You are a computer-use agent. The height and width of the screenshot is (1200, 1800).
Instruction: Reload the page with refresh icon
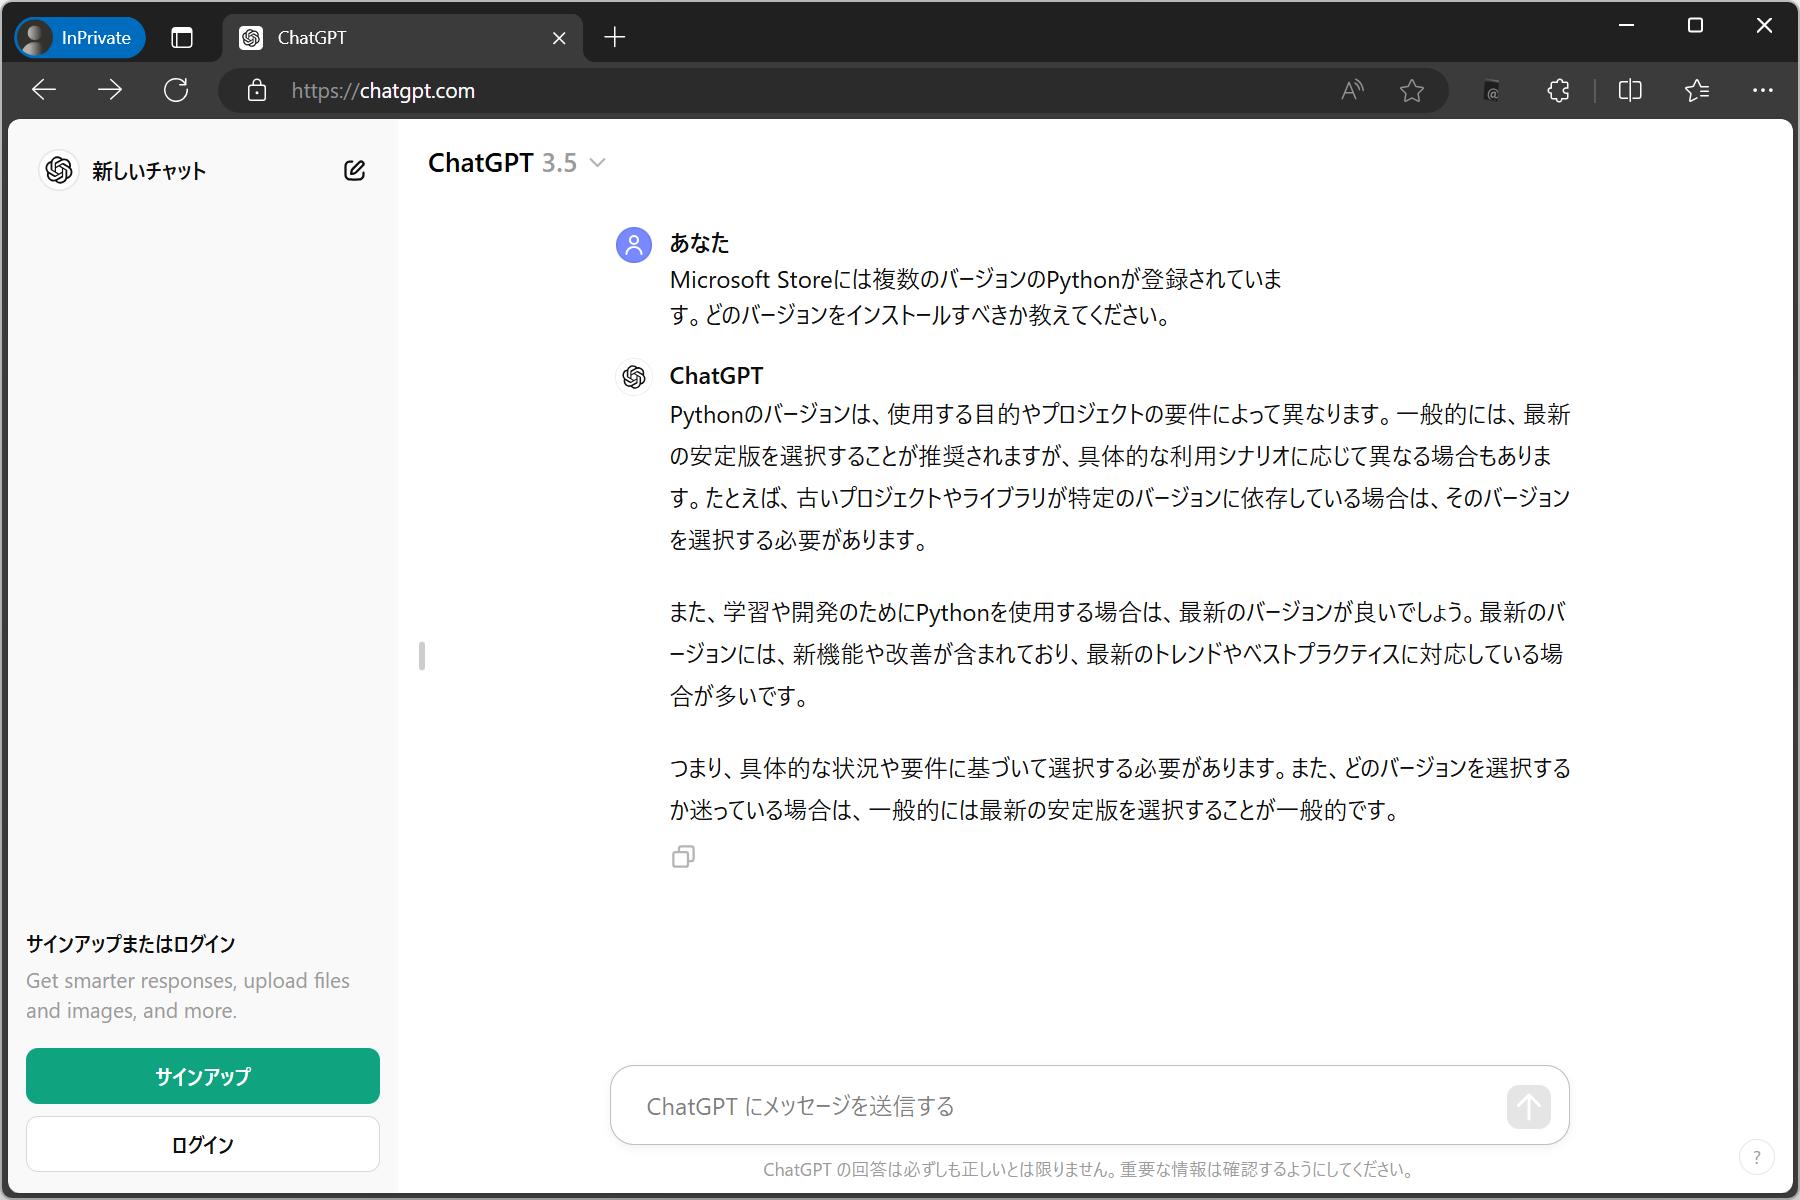tap(176, 90)
